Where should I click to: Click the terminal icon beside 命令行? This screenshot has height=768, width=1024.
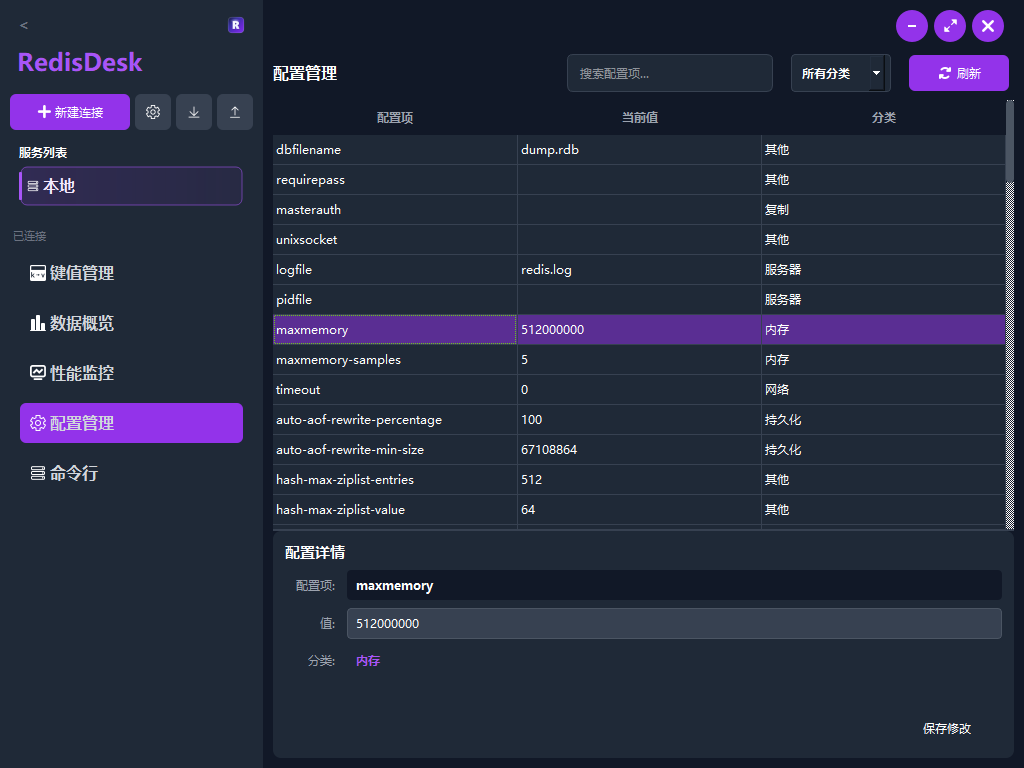coord(38,473)
